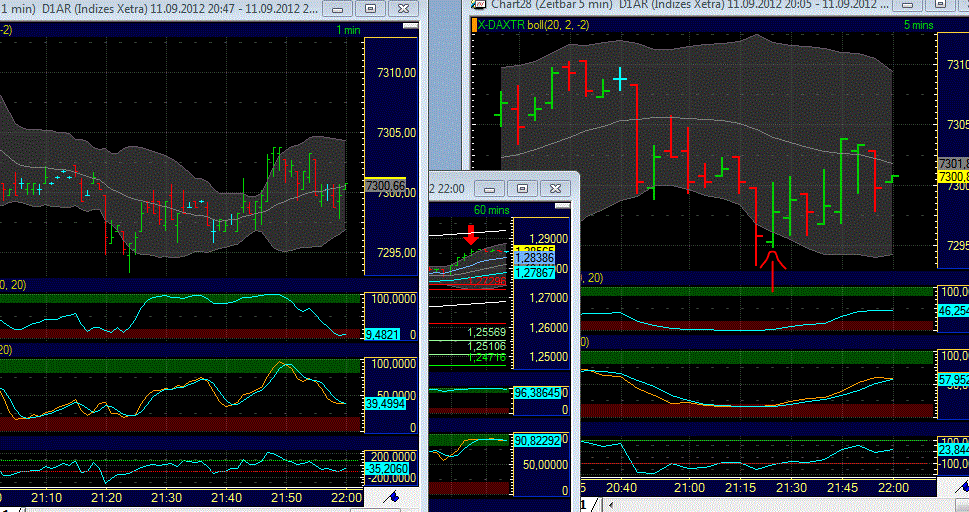Click indicator value 9,4821

tap(383, 335)
